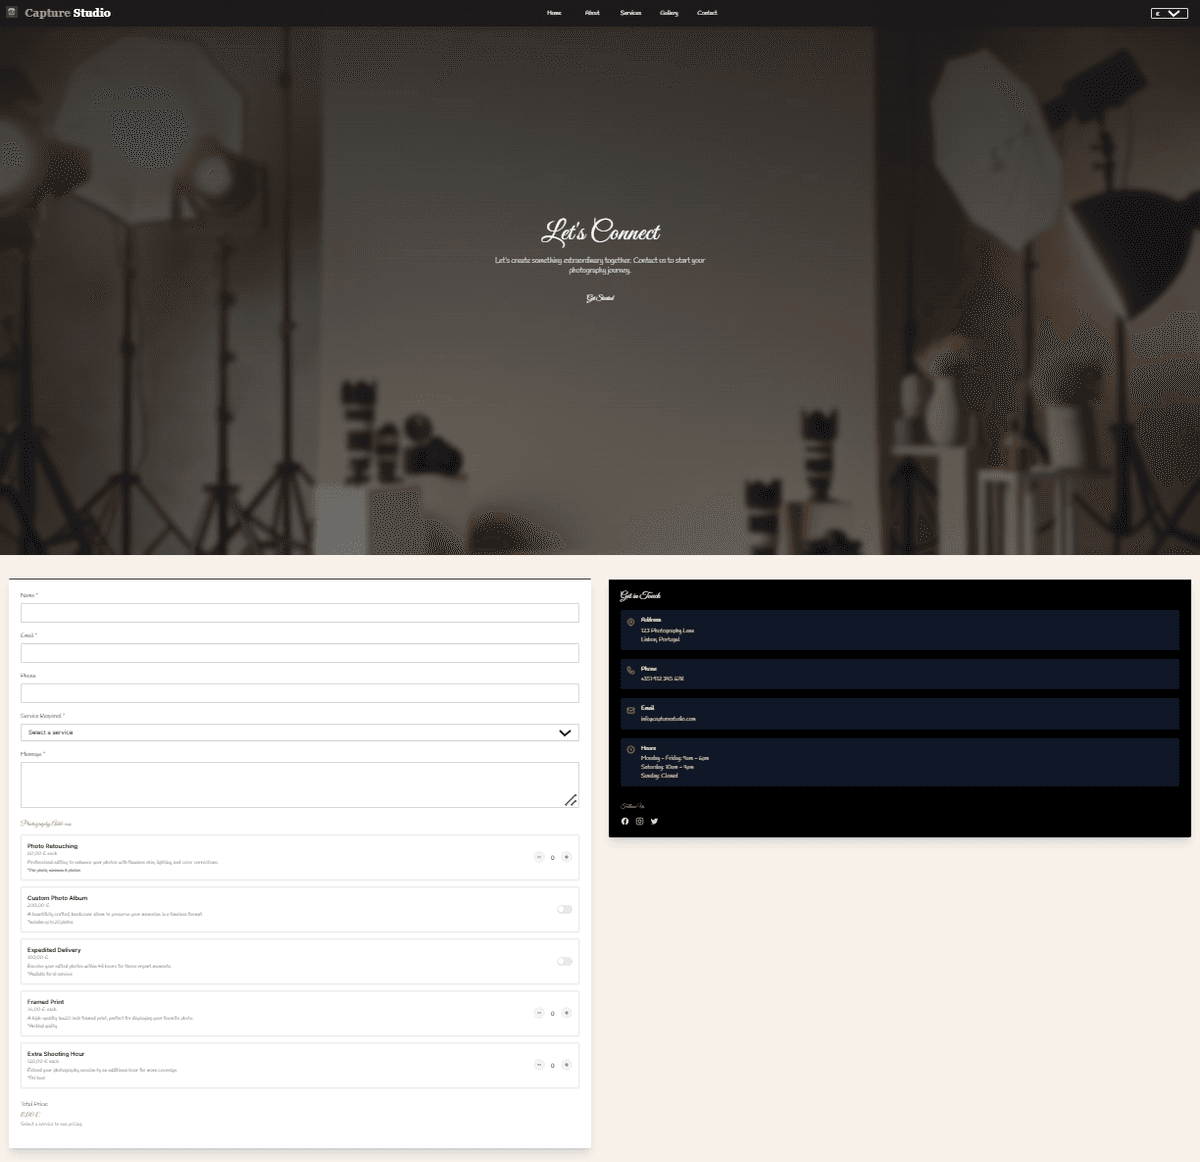Image resolution: width=1200 pixels, height=1162 pixels.
Task: Open the Facebook social link icon
Action: 625,821
